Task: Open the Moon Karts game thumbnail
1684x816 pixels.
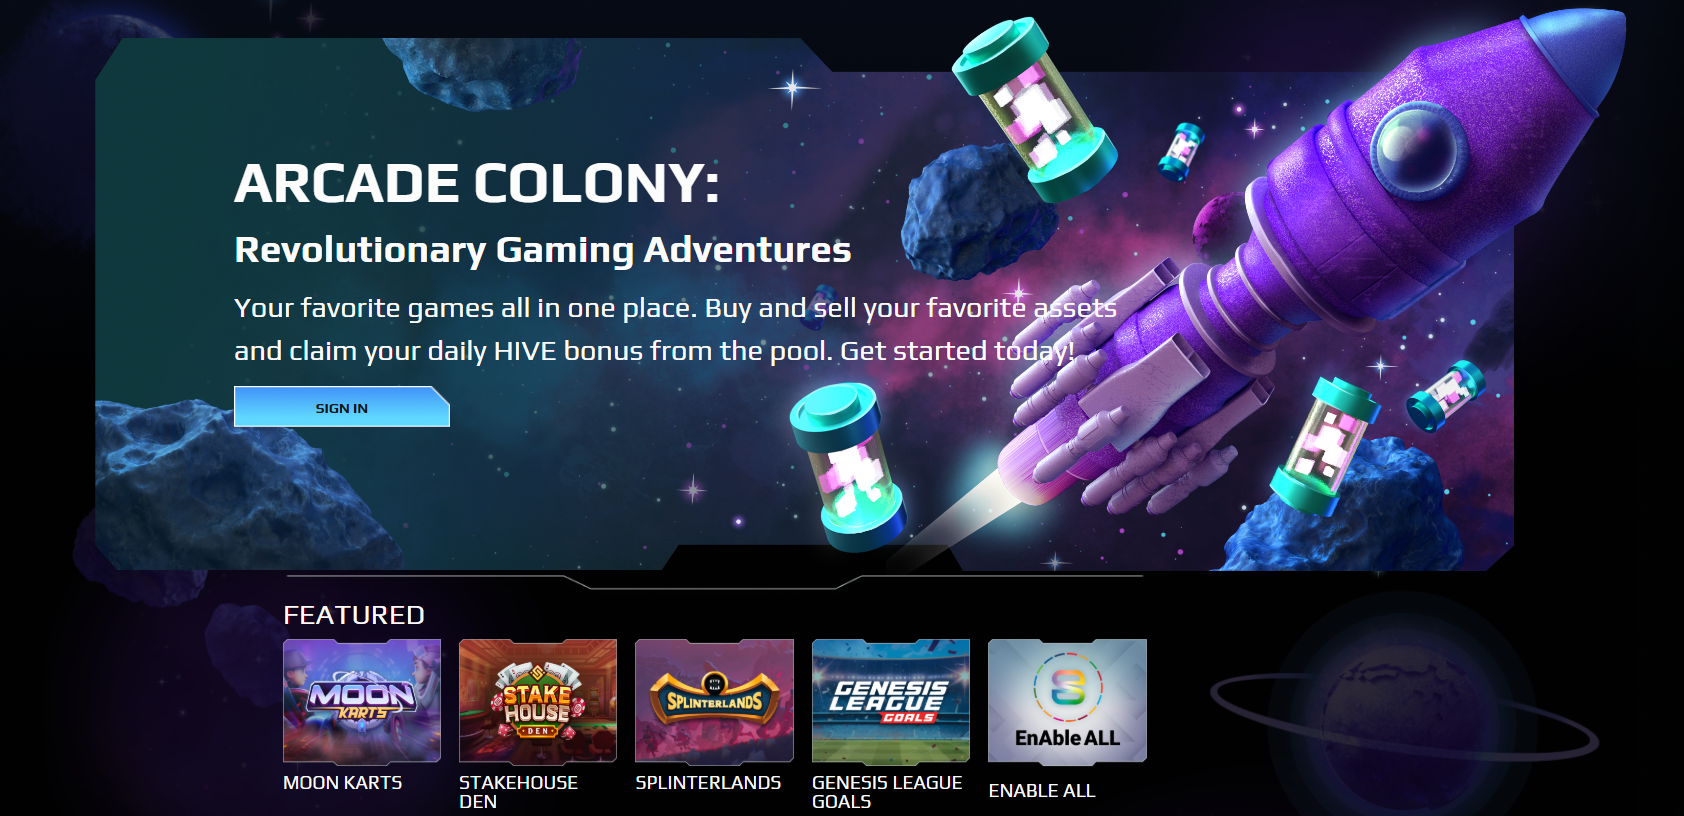Action: click(362, 701)
